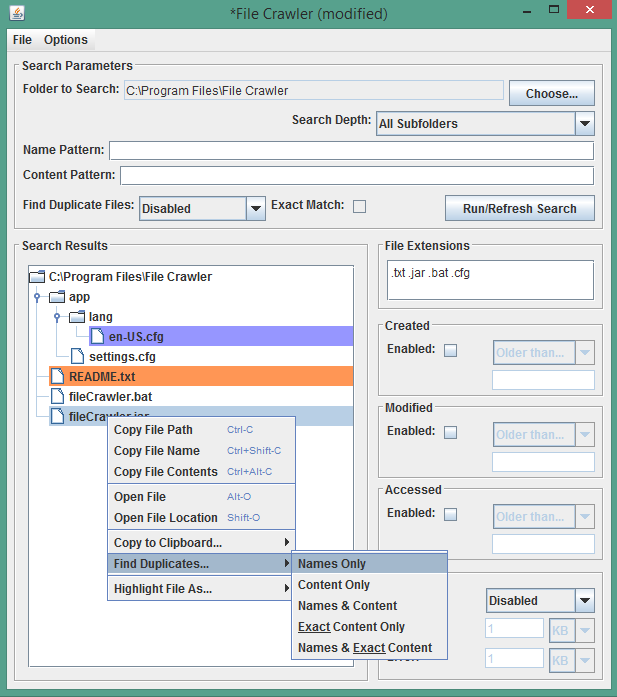Select Copy File Path in context menu
Viewport: 617px width, 697px height.
click(153, 430)
